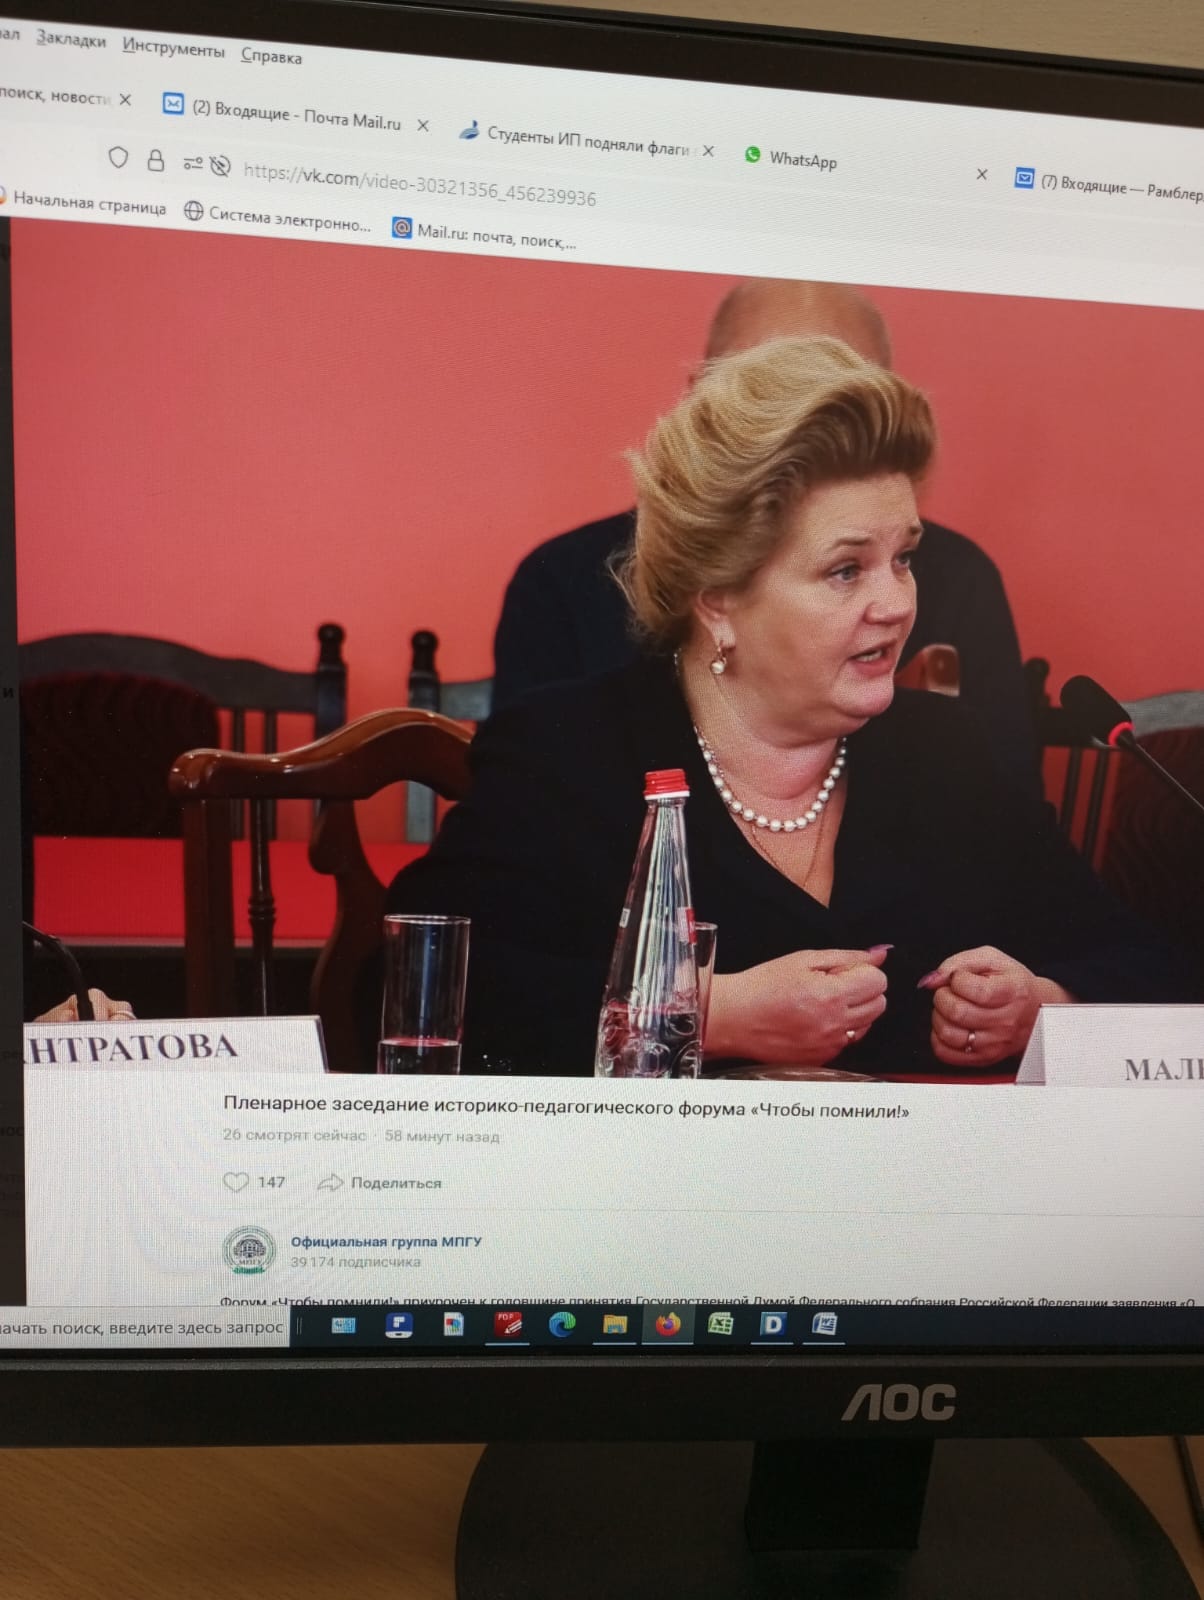Open the red PDF editor taskbar icon
Image resolution: width=1204 pixels, height=1600 pixels.
pos(508,1325)
